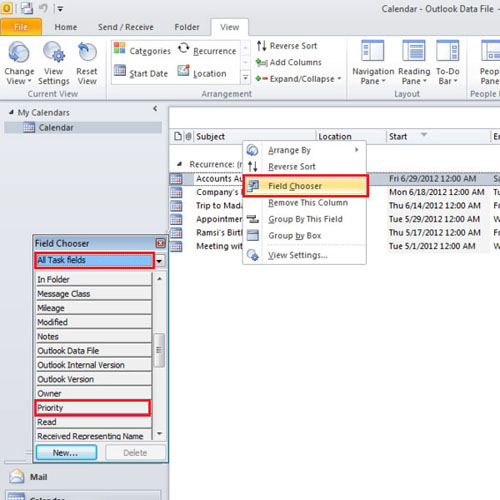The image size is (500, 500).
Task: Open View Settings in the ribbon
Action: point(54,63)
